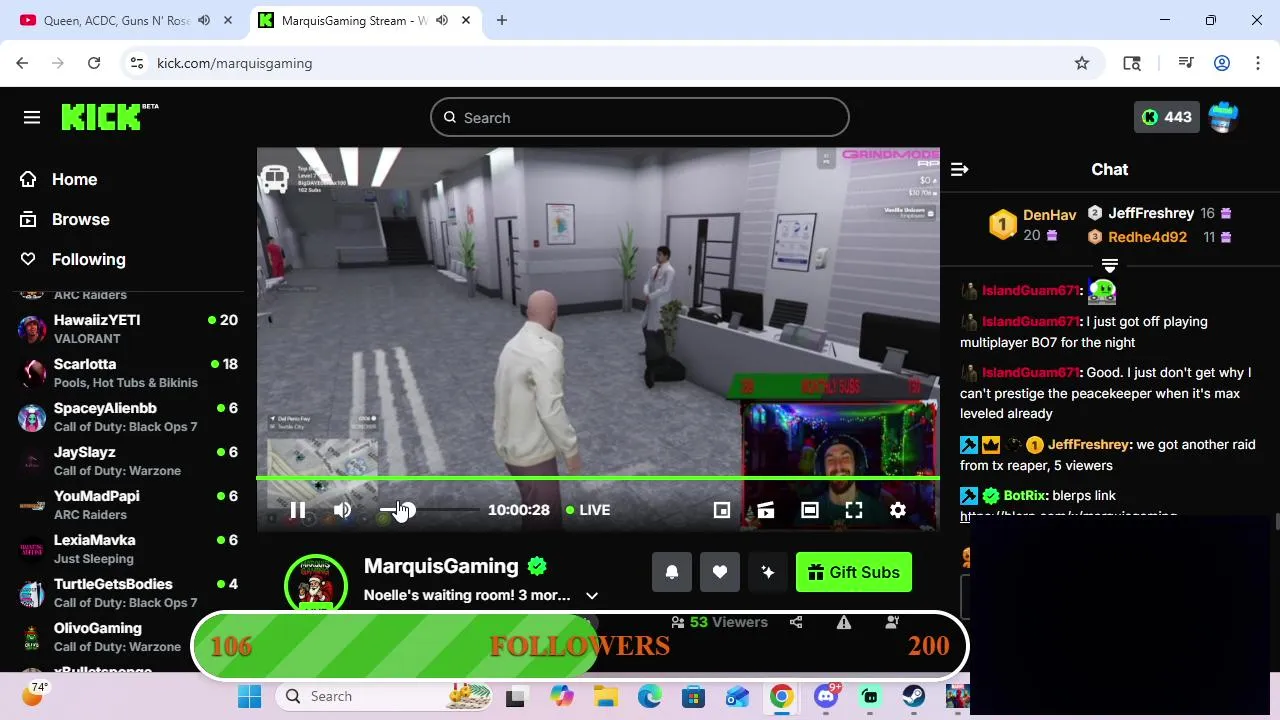Viewport: 1280px width, 720px height.
Task: Open the user profile avatar menu
Action: pyautogui.click(x=1223, y=117)
